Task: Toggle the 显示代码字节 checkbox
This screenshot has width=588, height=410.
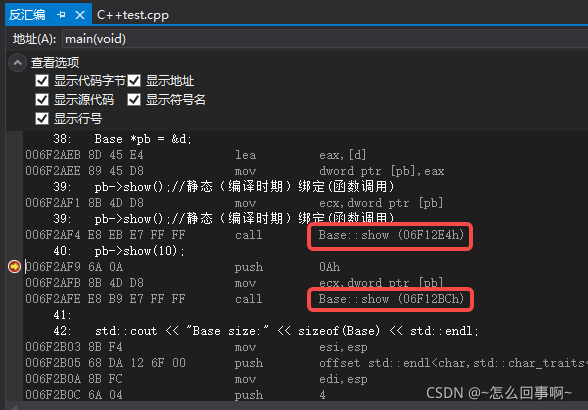Action: click(x=42, y=81)
